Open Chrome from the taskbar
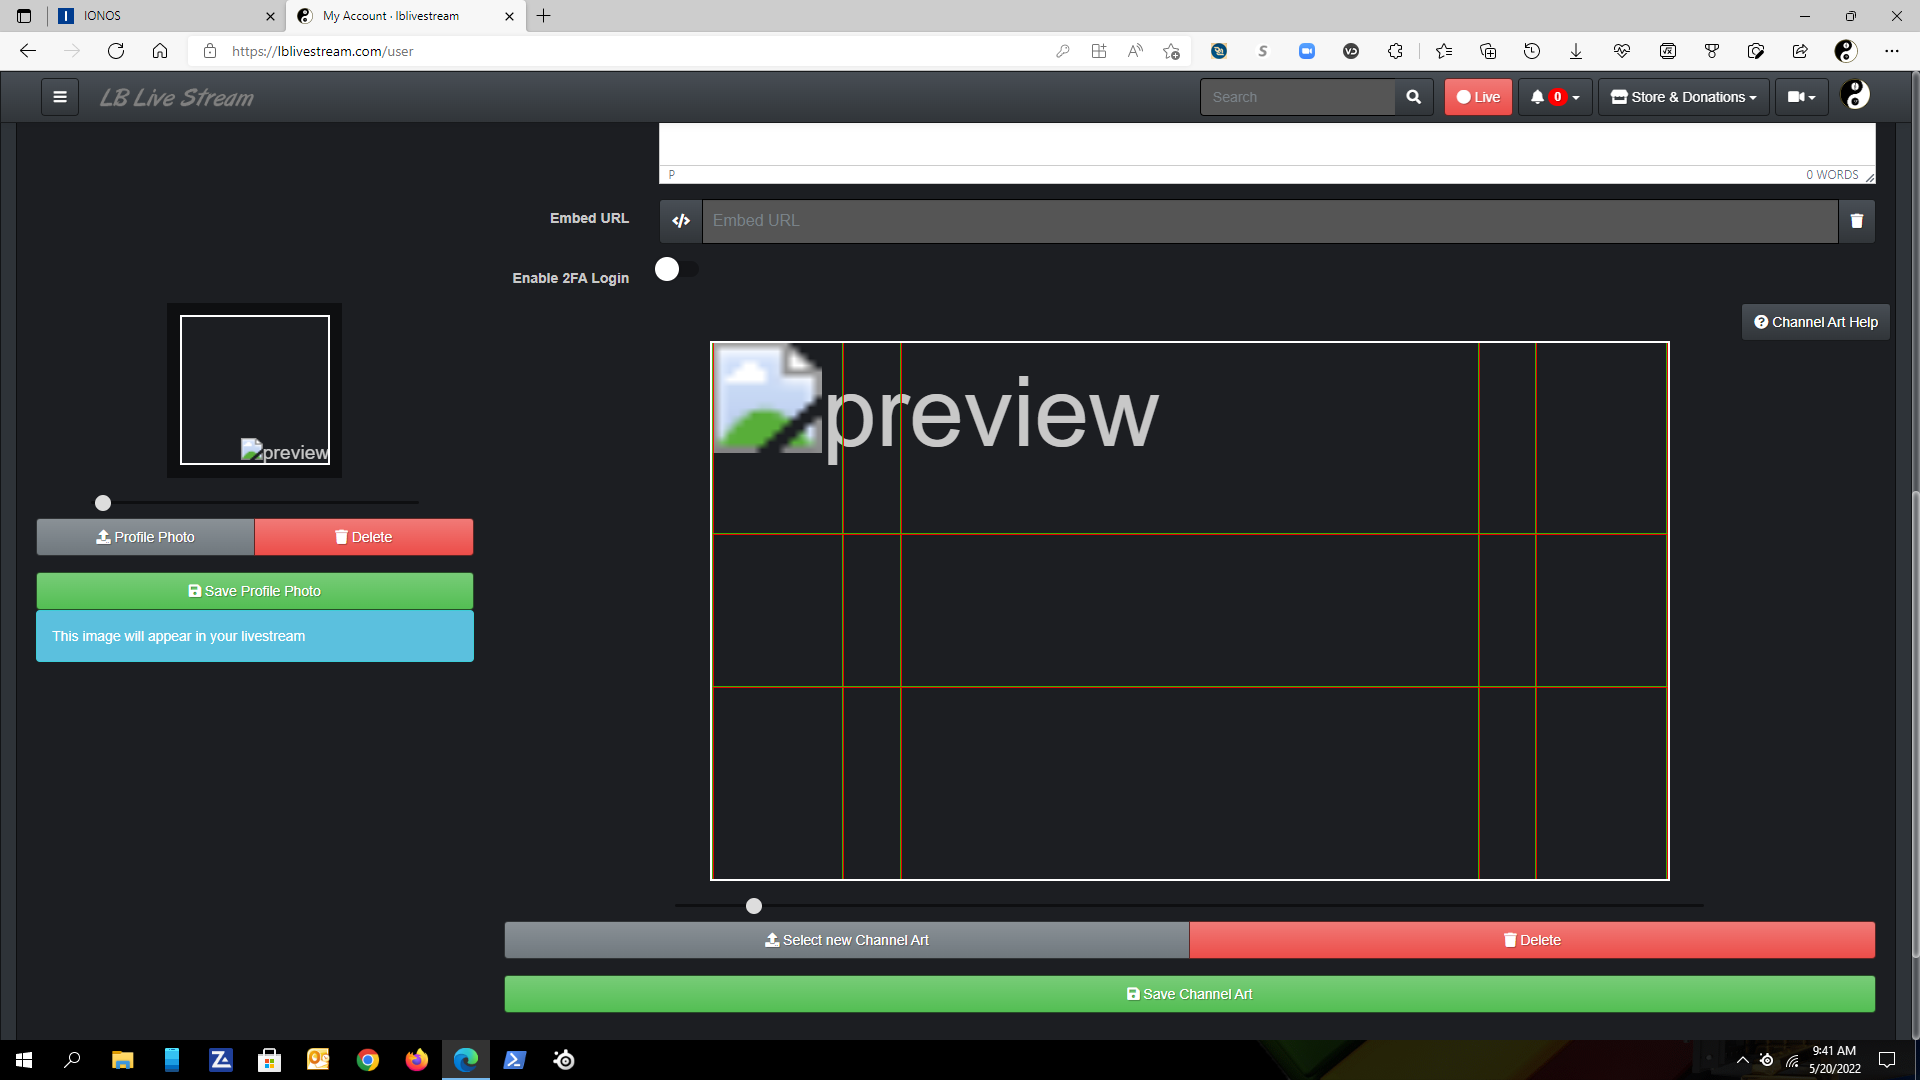This screenshot has height=1080, width=1920. (x=368, y=1060)
